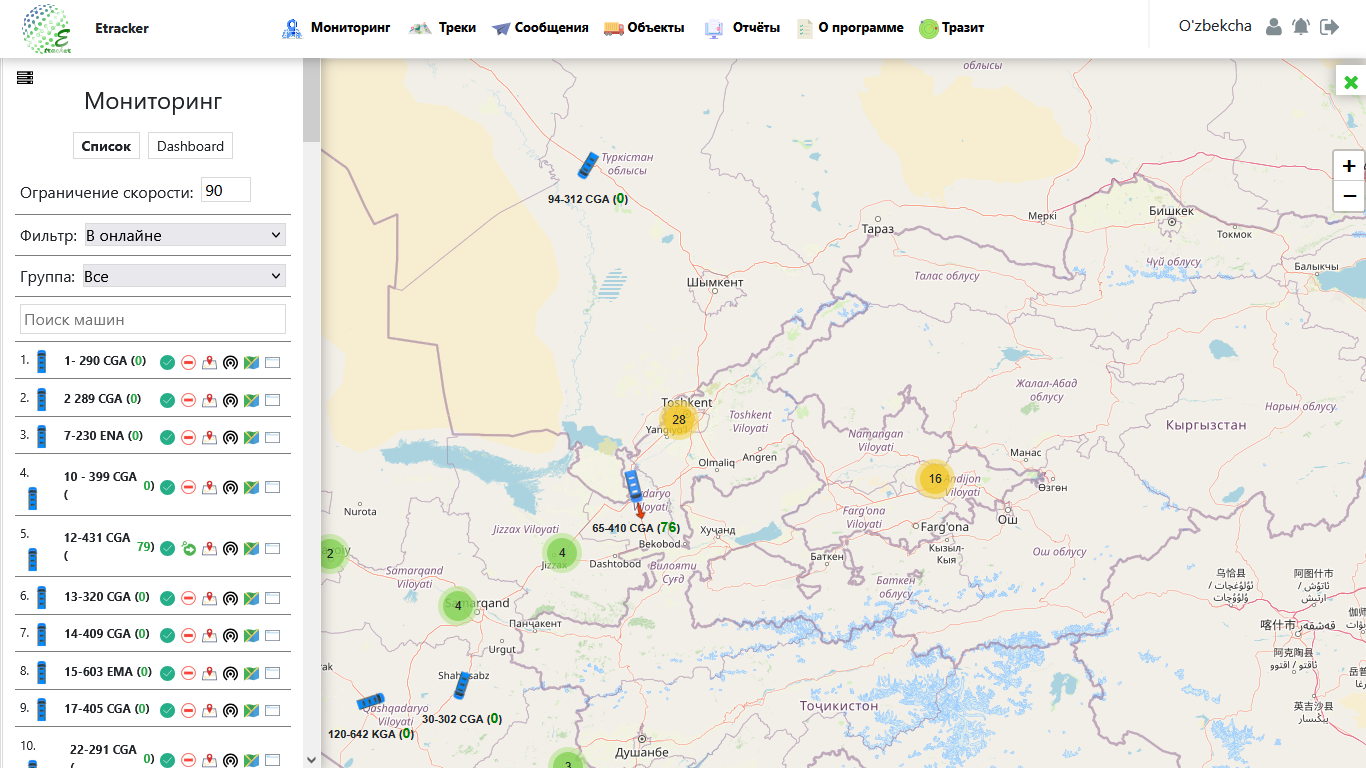The height and width of the screenshot is (768, 1366).
Task: Toggle green checkmark for 14-409 CGA
Action: tap(167, 635)
